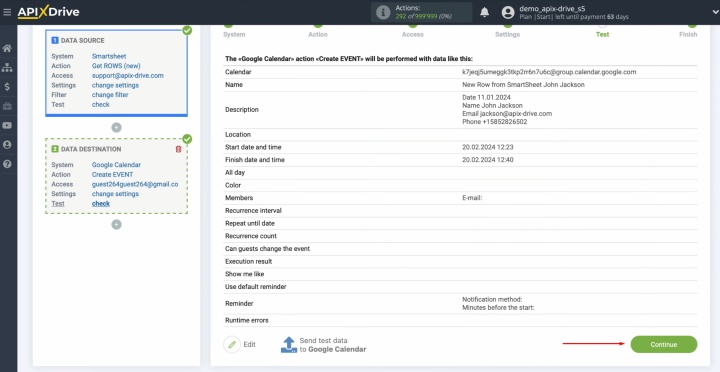Click finish value 20.02.2024 12:40
This screenshot has width=720, height=372.
pyautogui.click(x=488, y=160)
